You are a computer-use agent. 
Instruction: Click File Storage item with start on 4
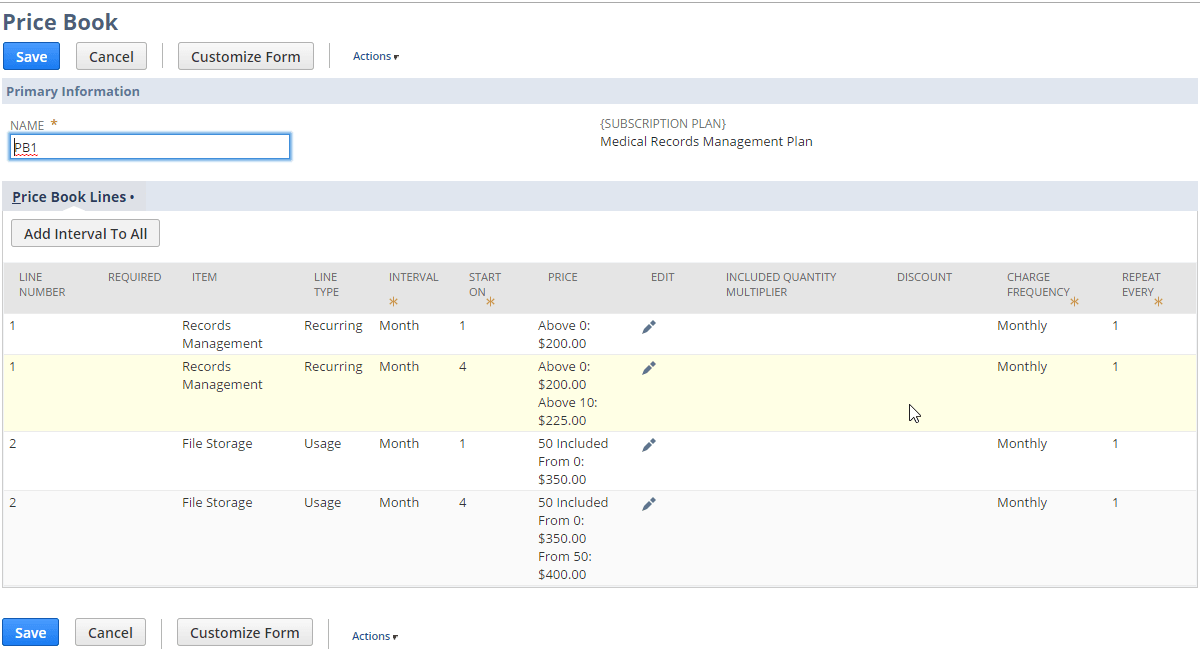217,502
